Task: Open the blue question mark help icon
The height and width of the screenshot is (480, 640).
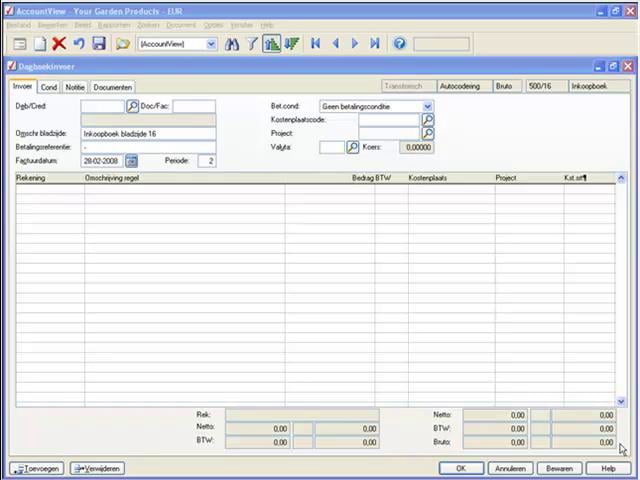Action: [x=400, y=43]
